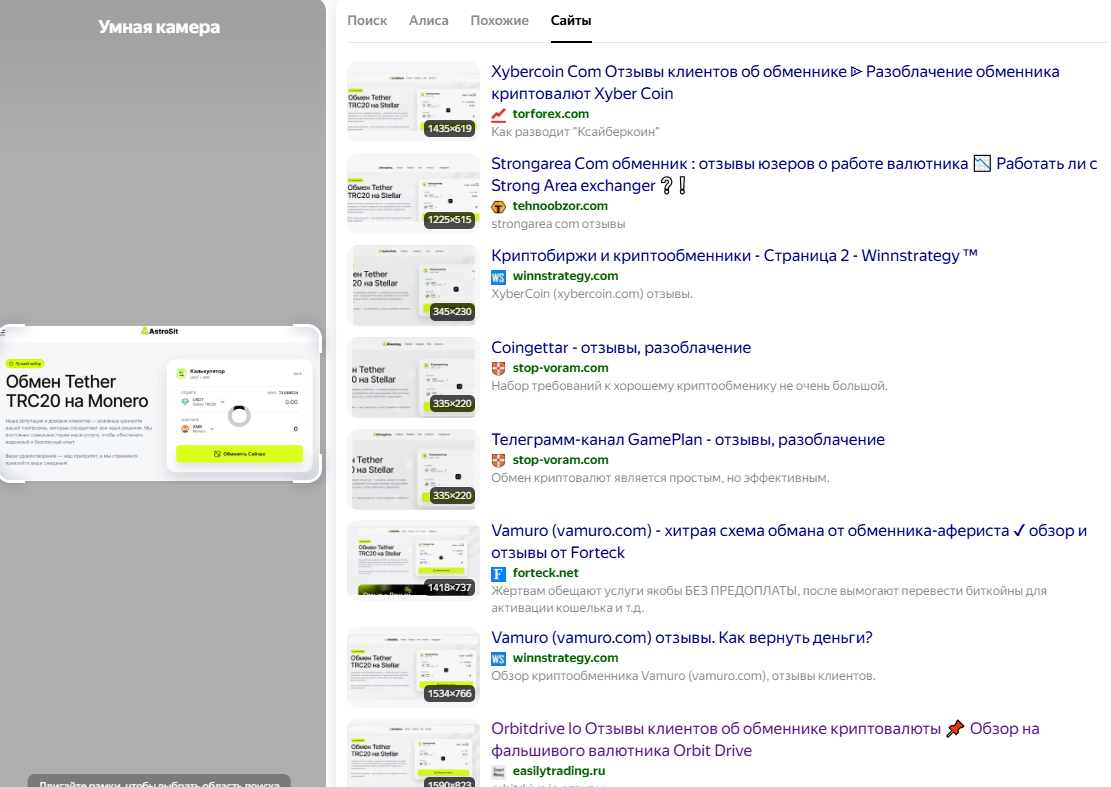This screenshot has height=787, width=1111.
Task: Click the AstroSit logo in the preview
Action: click(x=160, y=331)
